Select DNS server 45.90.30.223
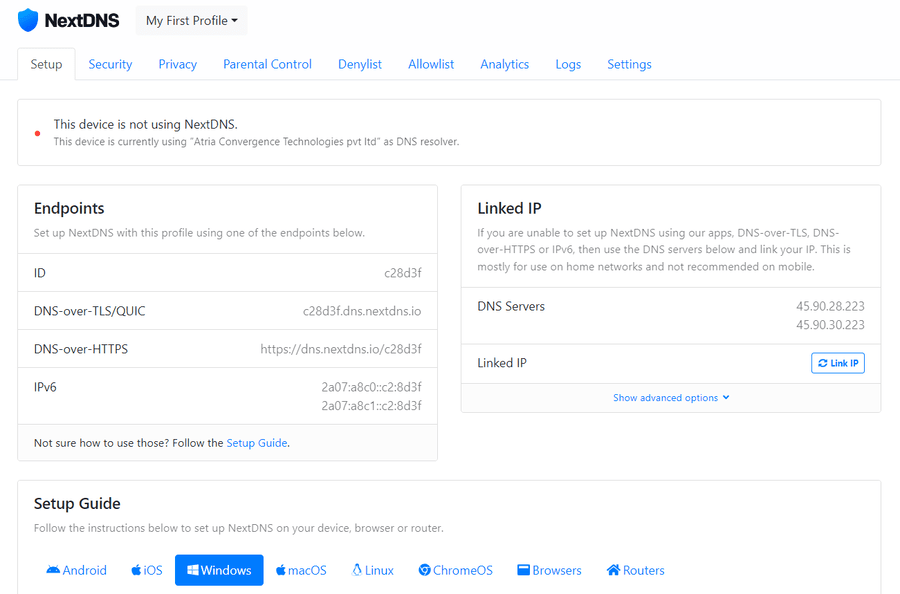This screenshot has height=594, width=900. pos(830,325)
